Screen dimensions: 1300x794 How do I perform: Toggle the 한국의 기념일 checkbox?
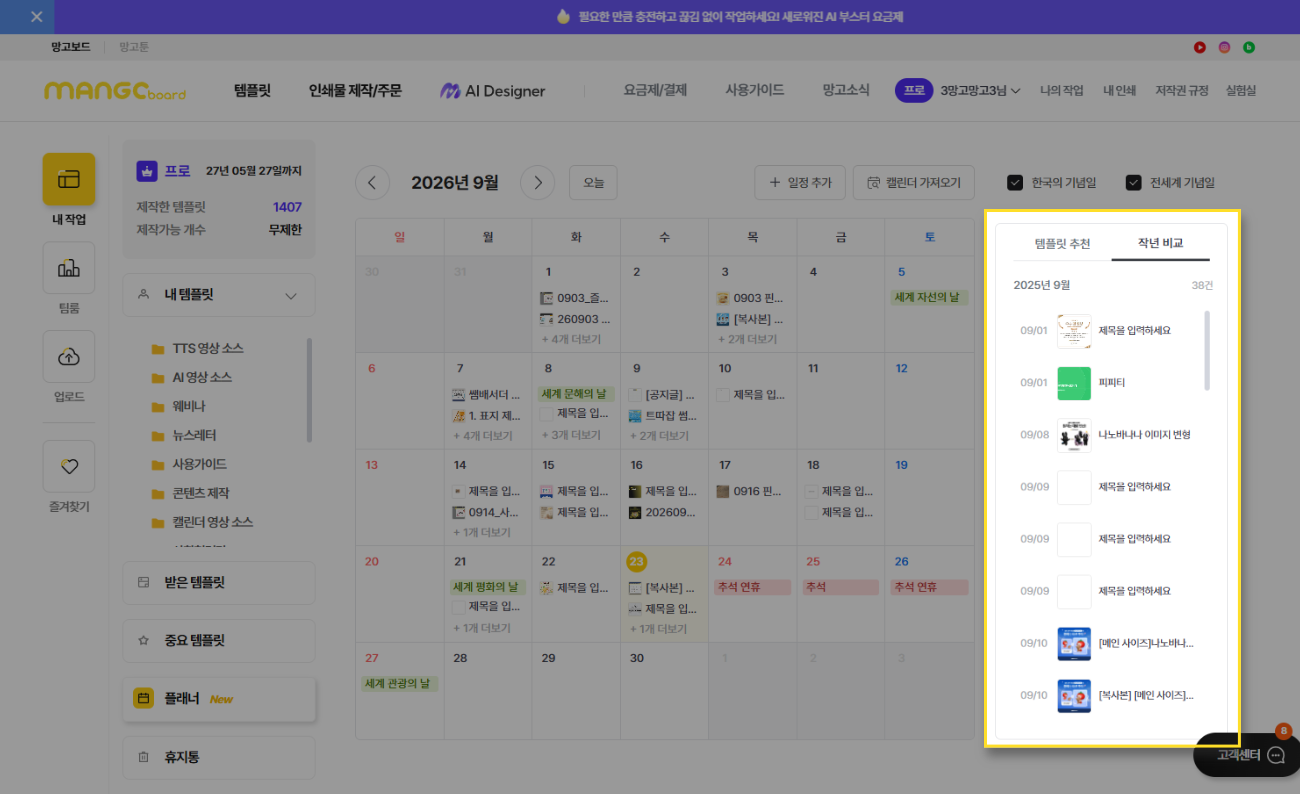tap(1015, 183)
